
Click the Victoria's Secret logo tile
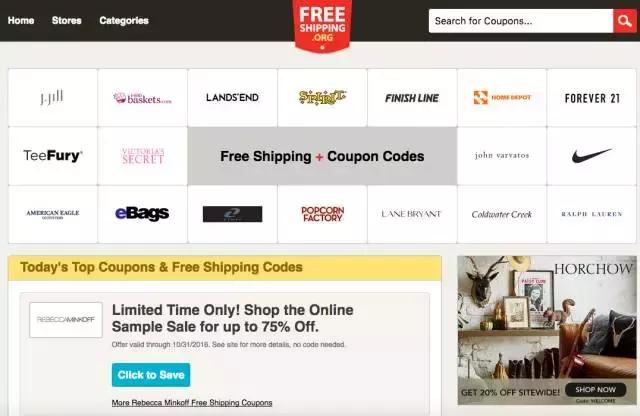point(142,156)
